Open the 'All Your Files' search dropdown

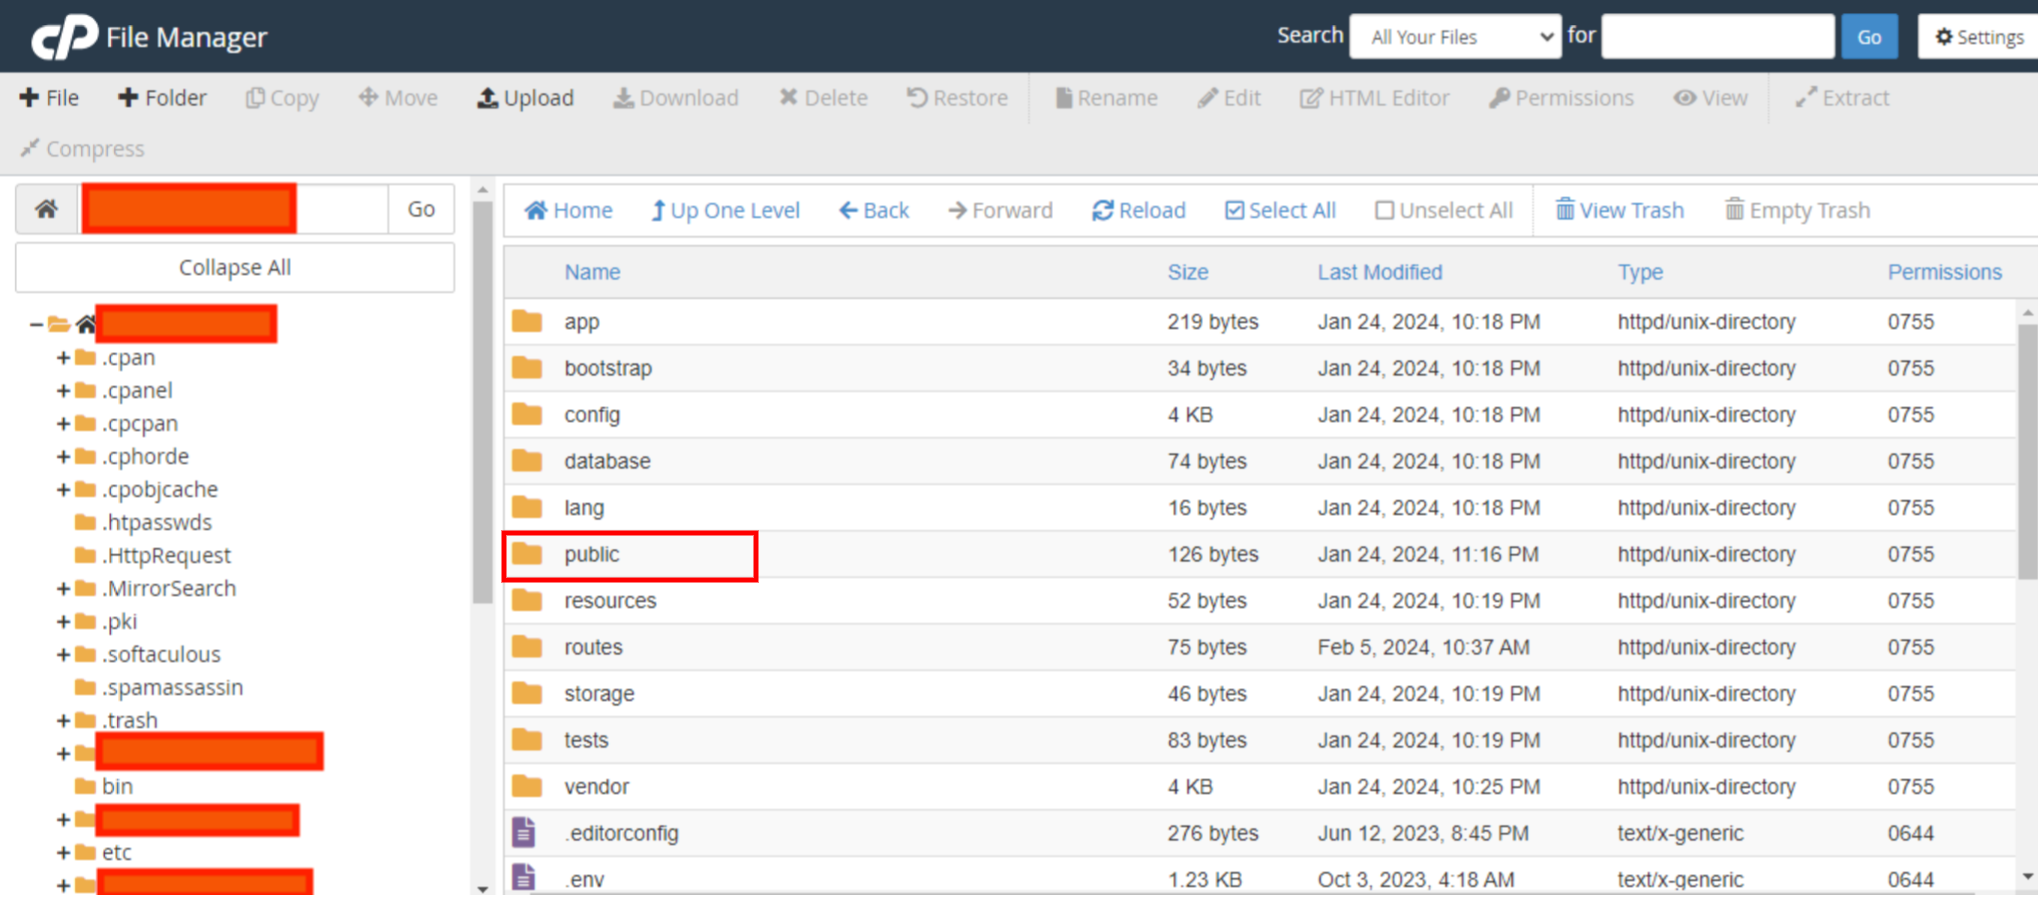pyautogui.click(x=1454, y=37)
